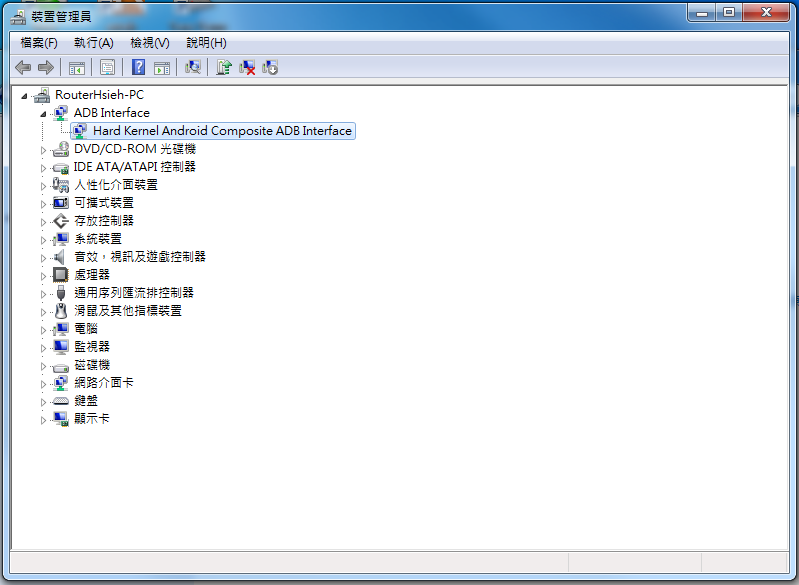799x585 pixels.
Task: Click the RouterHsieh-PC computer icon
Action: pyautogui.click(x=42, y=95)
